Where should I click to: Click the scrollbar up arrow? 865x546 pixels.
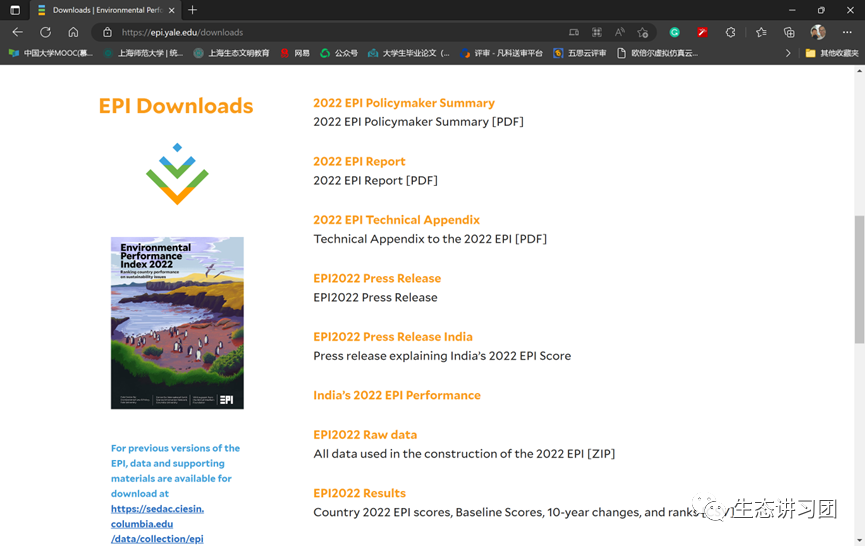tap(859, 71)
